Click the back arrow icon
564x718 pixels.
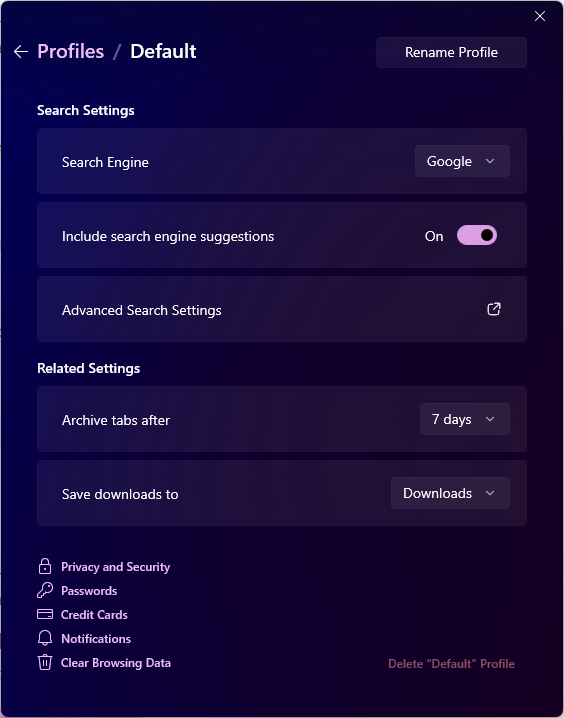click(21, 52)
